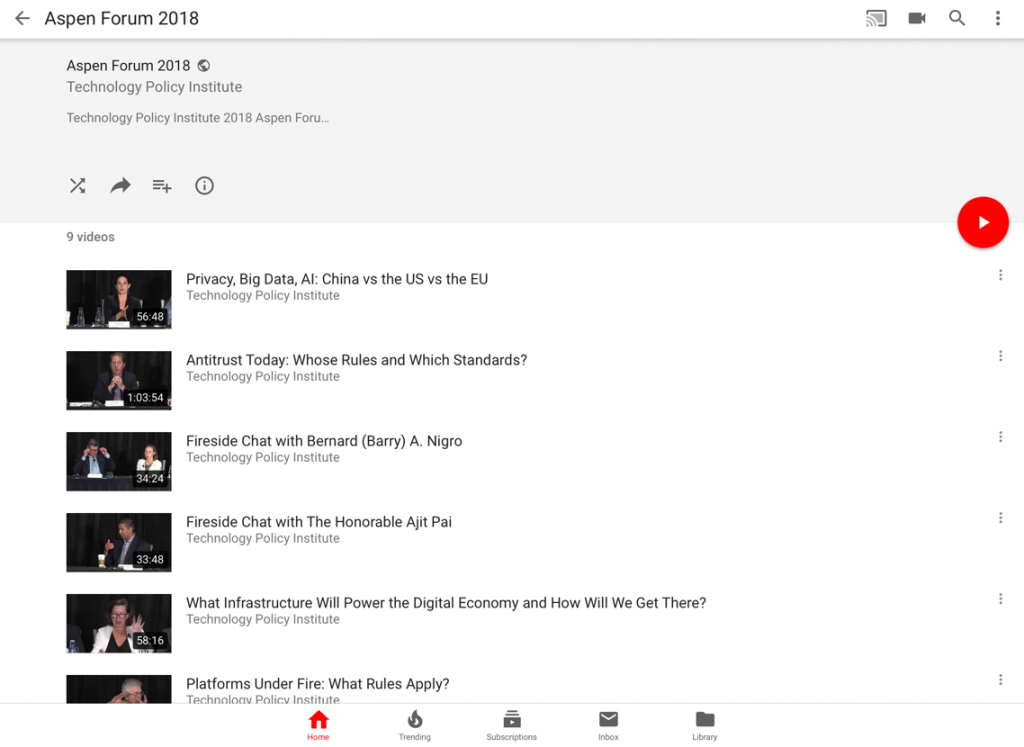This screenshot has height=747, width=1024.
Task: Open Fireside Chat with Bernard Nigro video
Action: pos(324,441)
